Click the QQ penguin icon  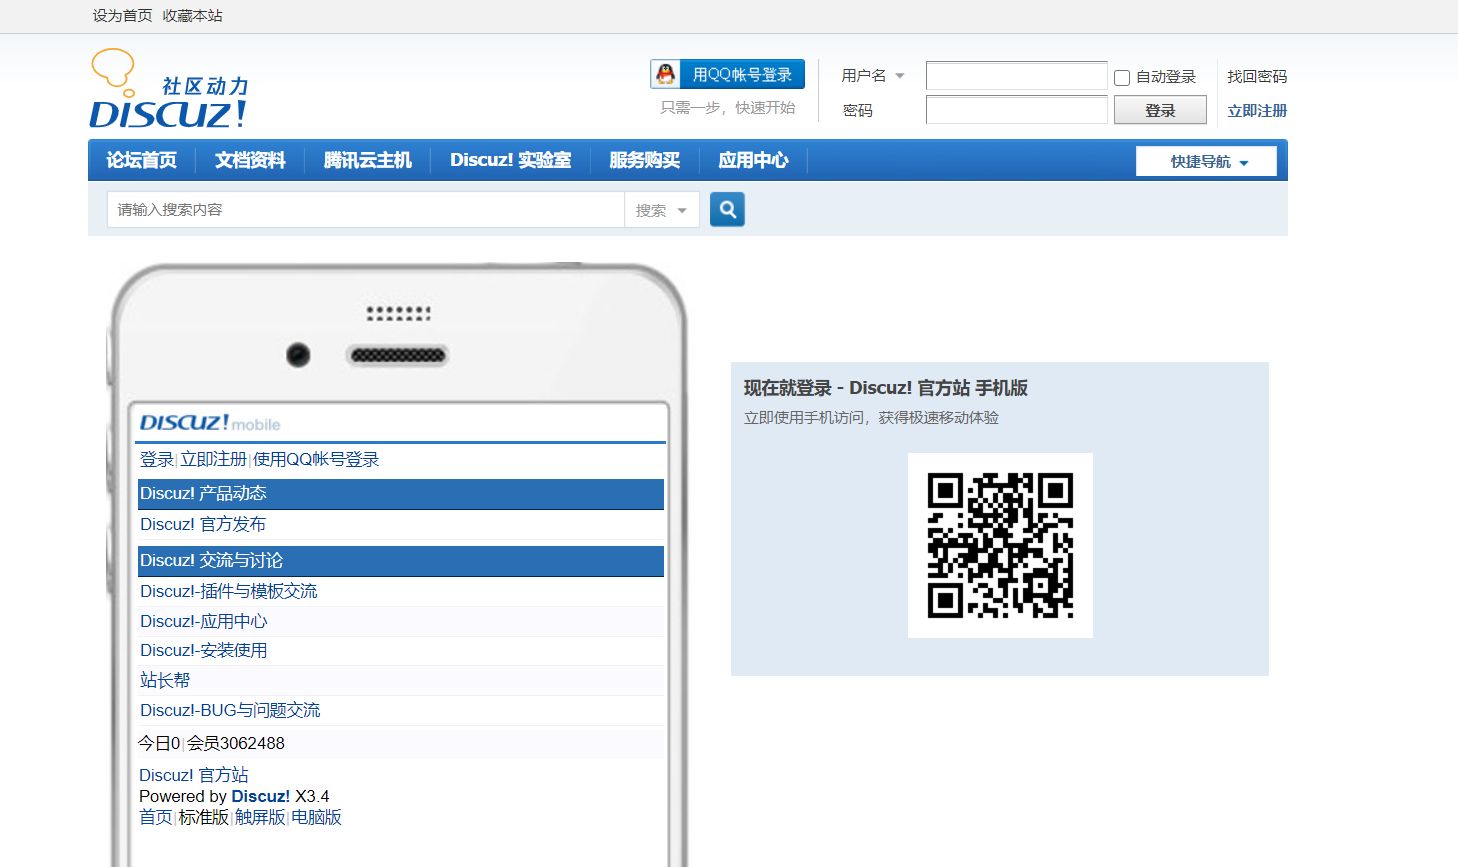coord(666,74)
